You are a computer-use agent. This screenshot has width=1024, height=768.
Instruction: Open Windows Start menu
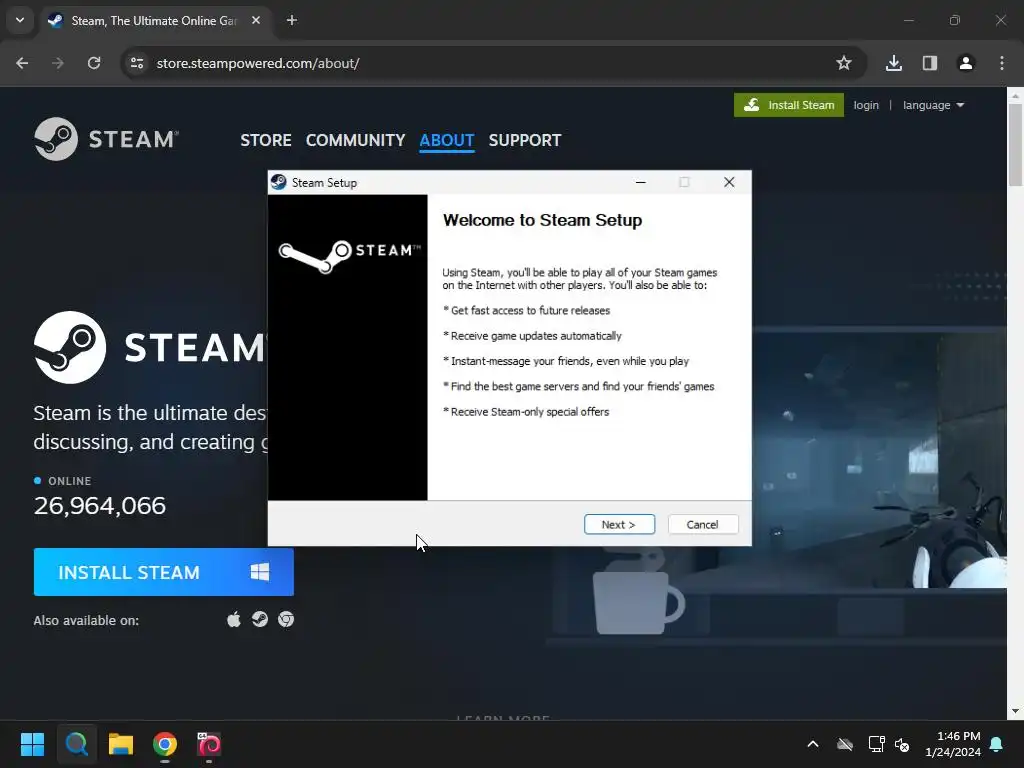coord(32,744)
